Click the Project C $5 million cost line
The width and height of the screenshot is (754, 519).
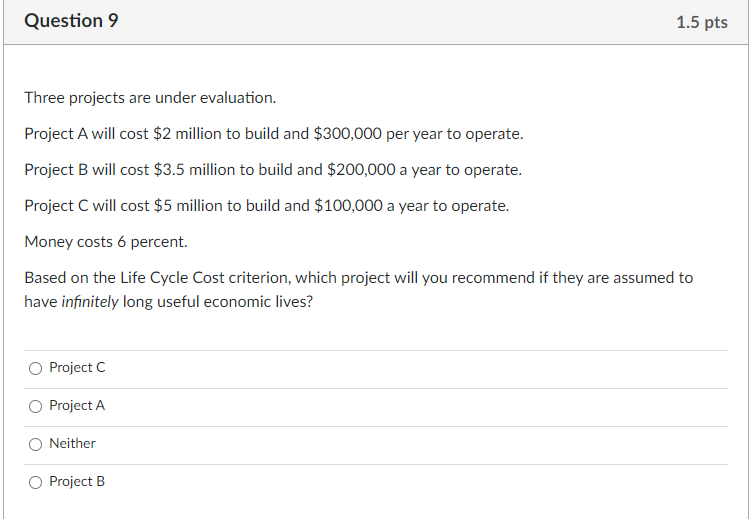click(266, 206)
